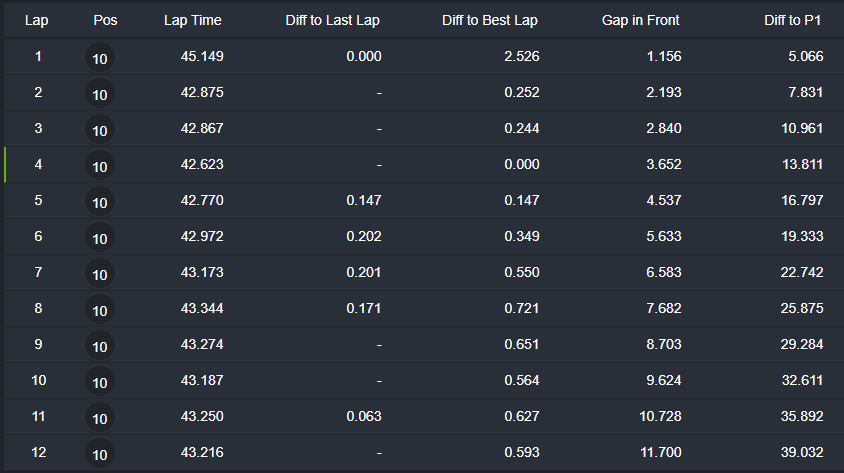The height and width of the screenshot is (473, 844).
Task: Click the position 10 badge on lap 3
Action: (x=100, y=130)
